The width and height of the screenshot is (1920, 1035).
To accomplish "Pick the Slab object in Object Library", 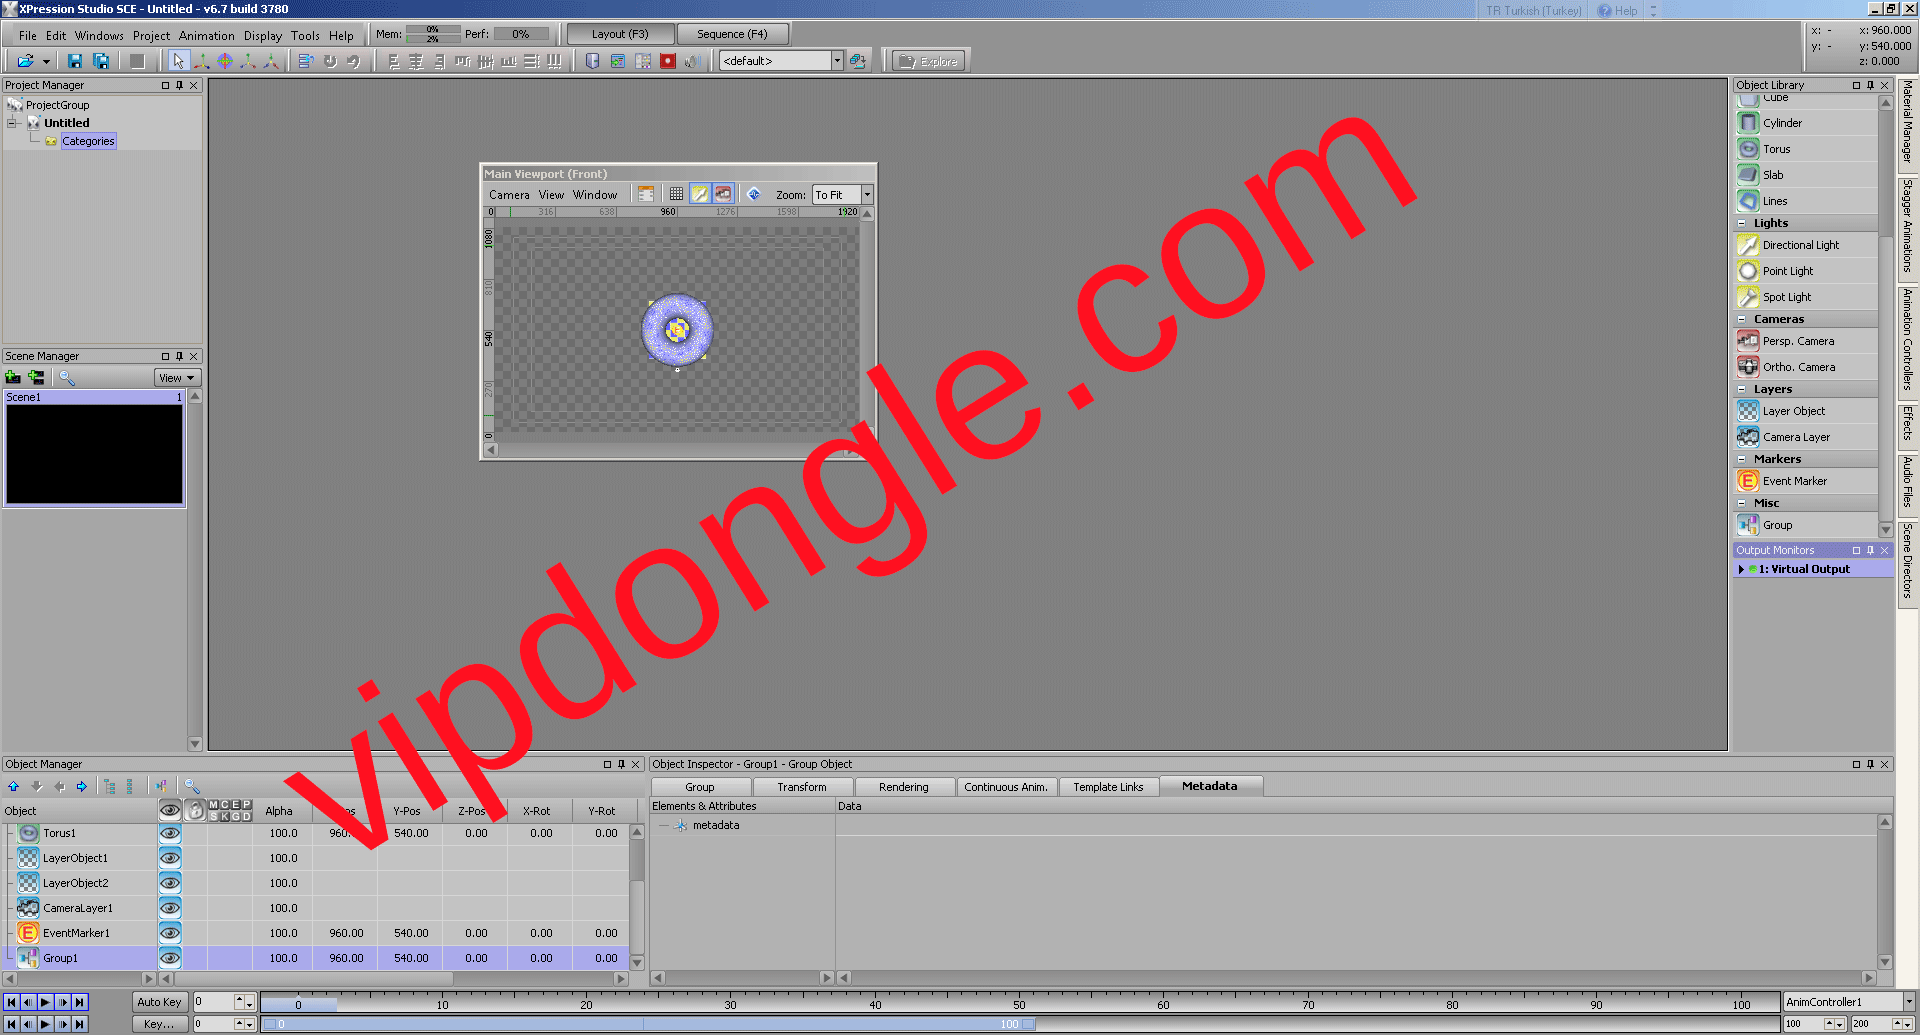I will pos(1806,175).
